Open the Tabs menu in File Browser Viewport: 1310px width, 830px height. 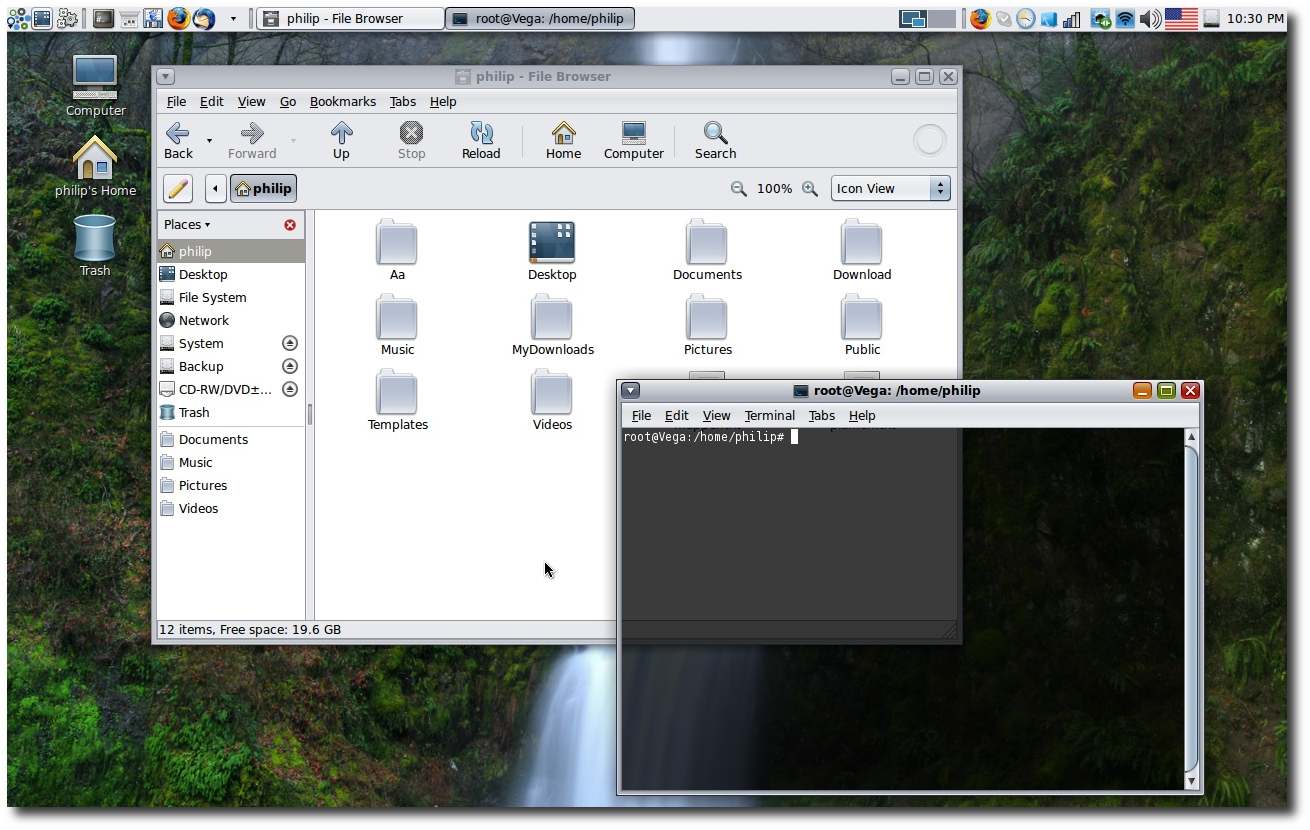click(403, 101)
